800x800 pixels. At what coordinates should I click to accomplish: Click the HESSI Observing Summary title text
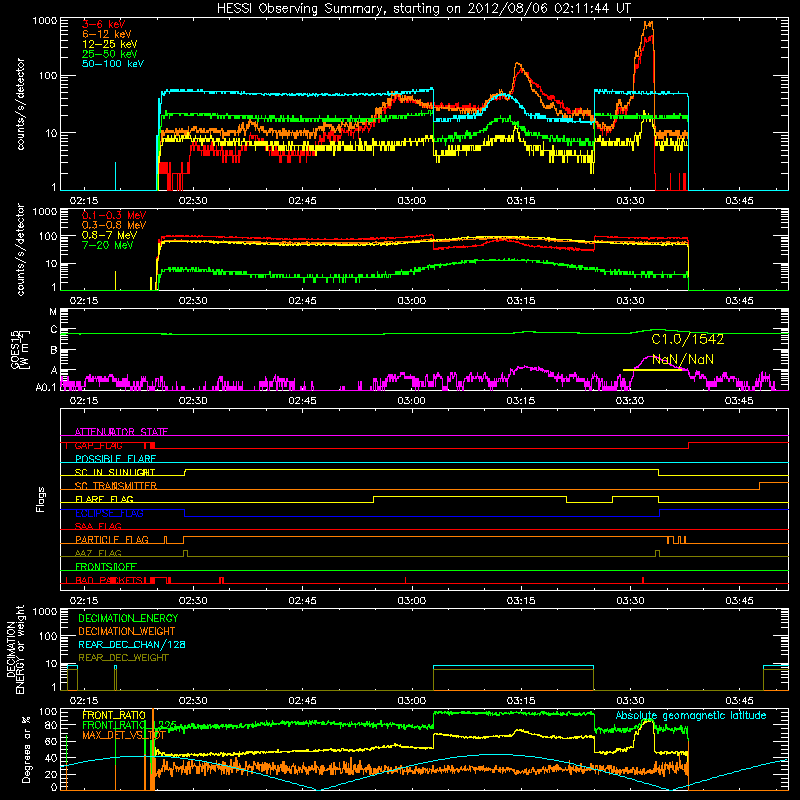[x=424, y=9]
